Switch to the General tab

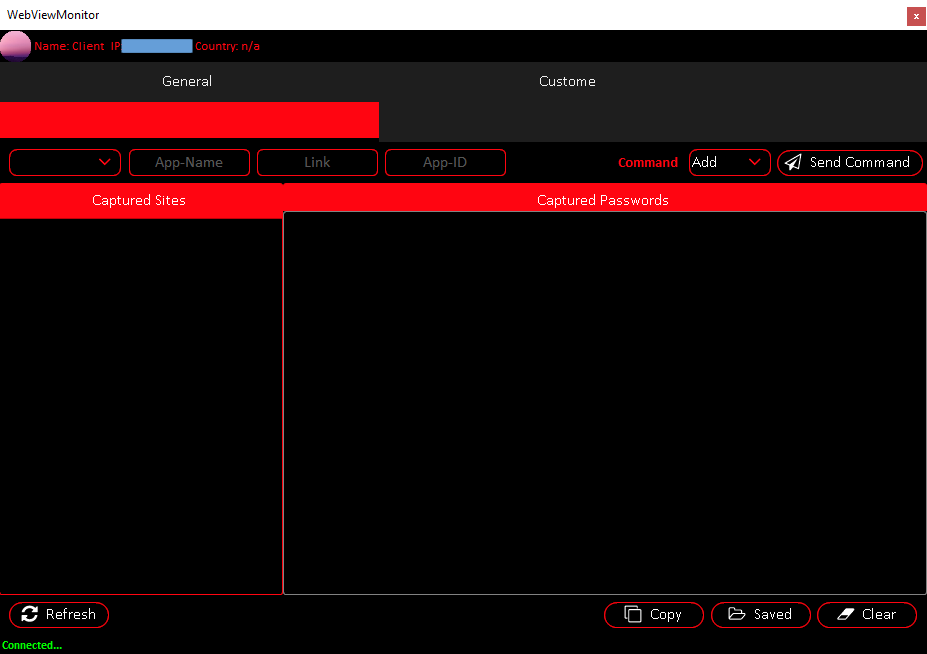click(187, 81)
